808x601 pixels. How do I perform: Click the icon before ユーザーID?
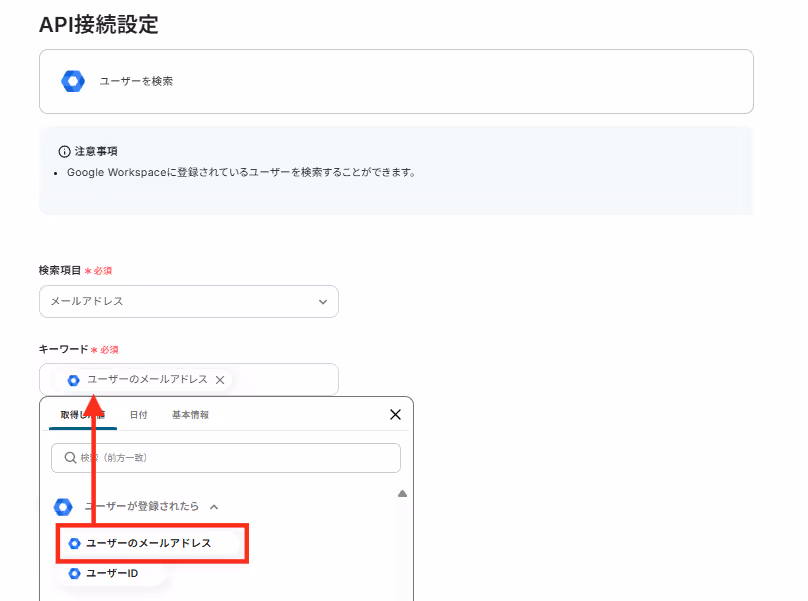point(75,573)
